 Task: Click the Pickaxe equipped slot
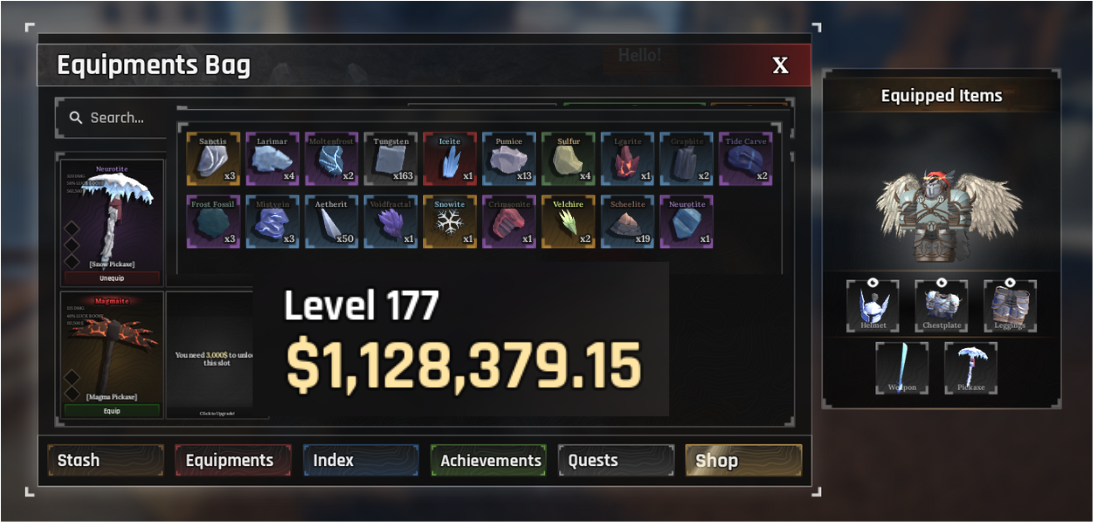[x=971, y=367]
